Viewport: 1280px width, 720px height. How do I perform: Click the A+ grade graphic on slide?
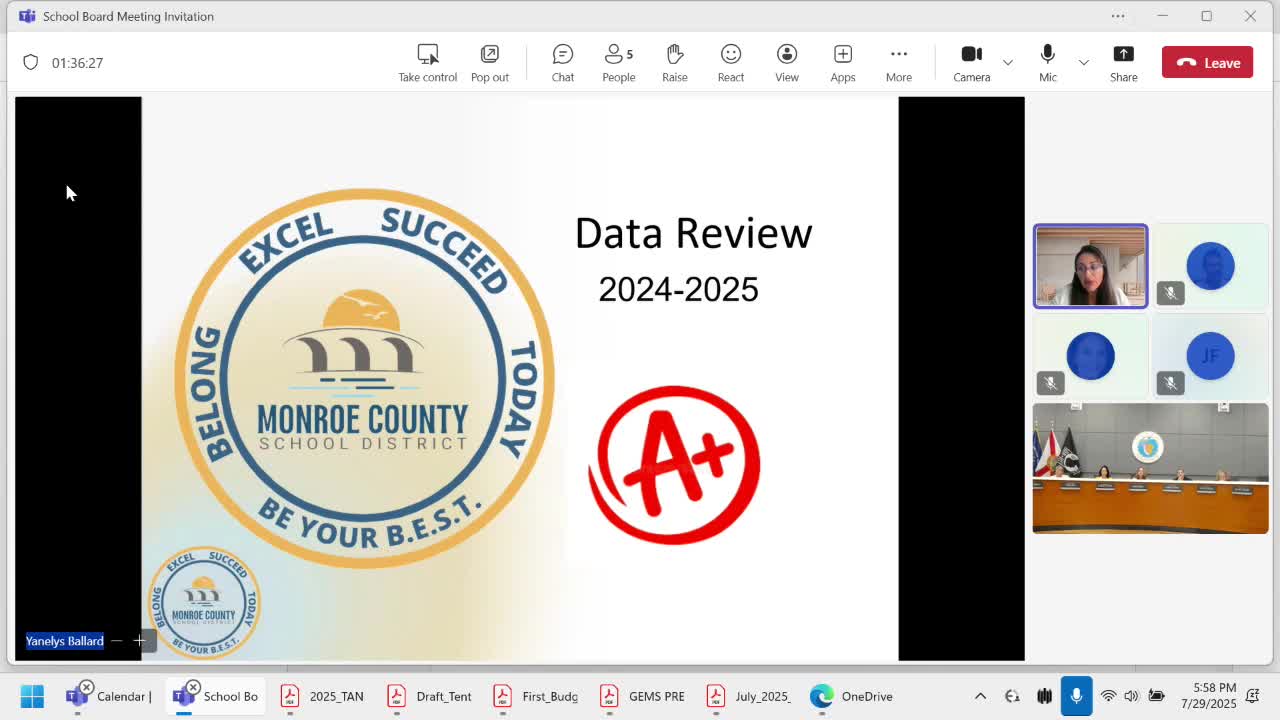click(674, 465)
